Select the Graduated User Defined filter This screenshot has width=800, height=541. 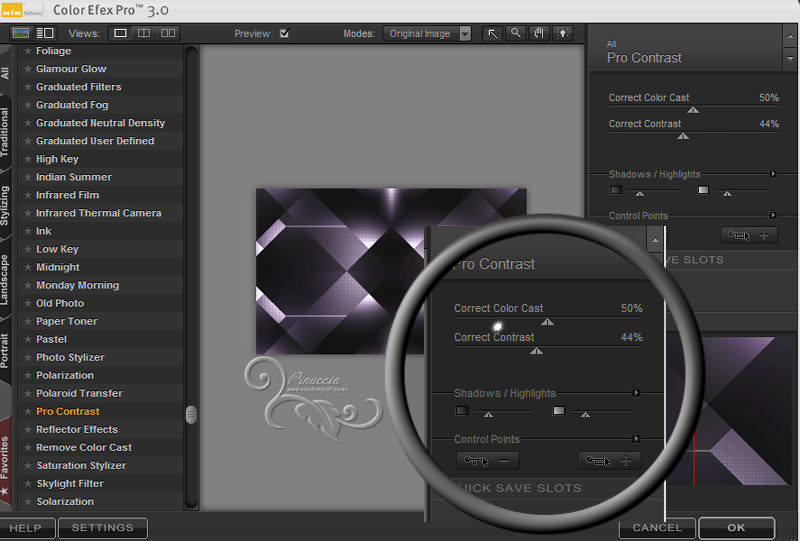tap(95, 141)
